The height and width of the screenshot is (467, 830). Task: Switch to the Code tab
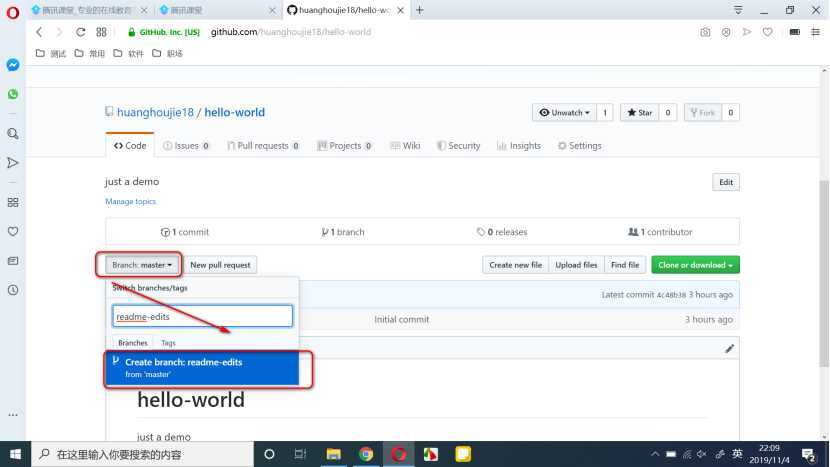pyautogui.click(x=130, y=146)
